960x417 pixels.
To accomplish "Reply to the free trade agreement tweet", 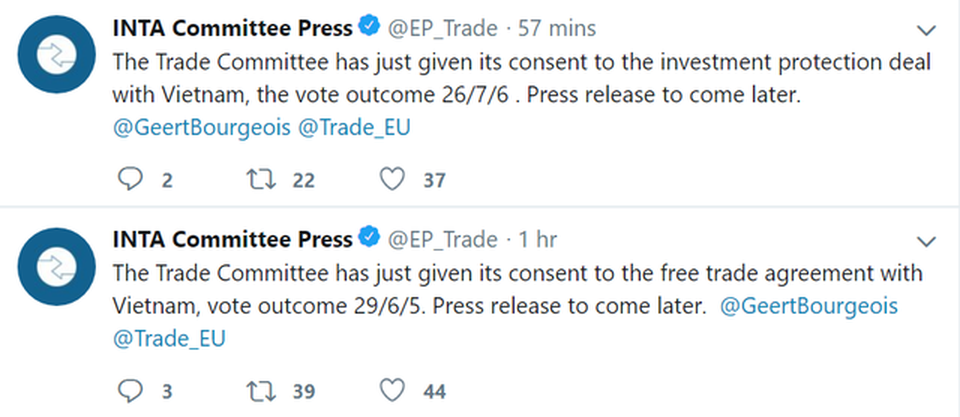I will 132,390.
